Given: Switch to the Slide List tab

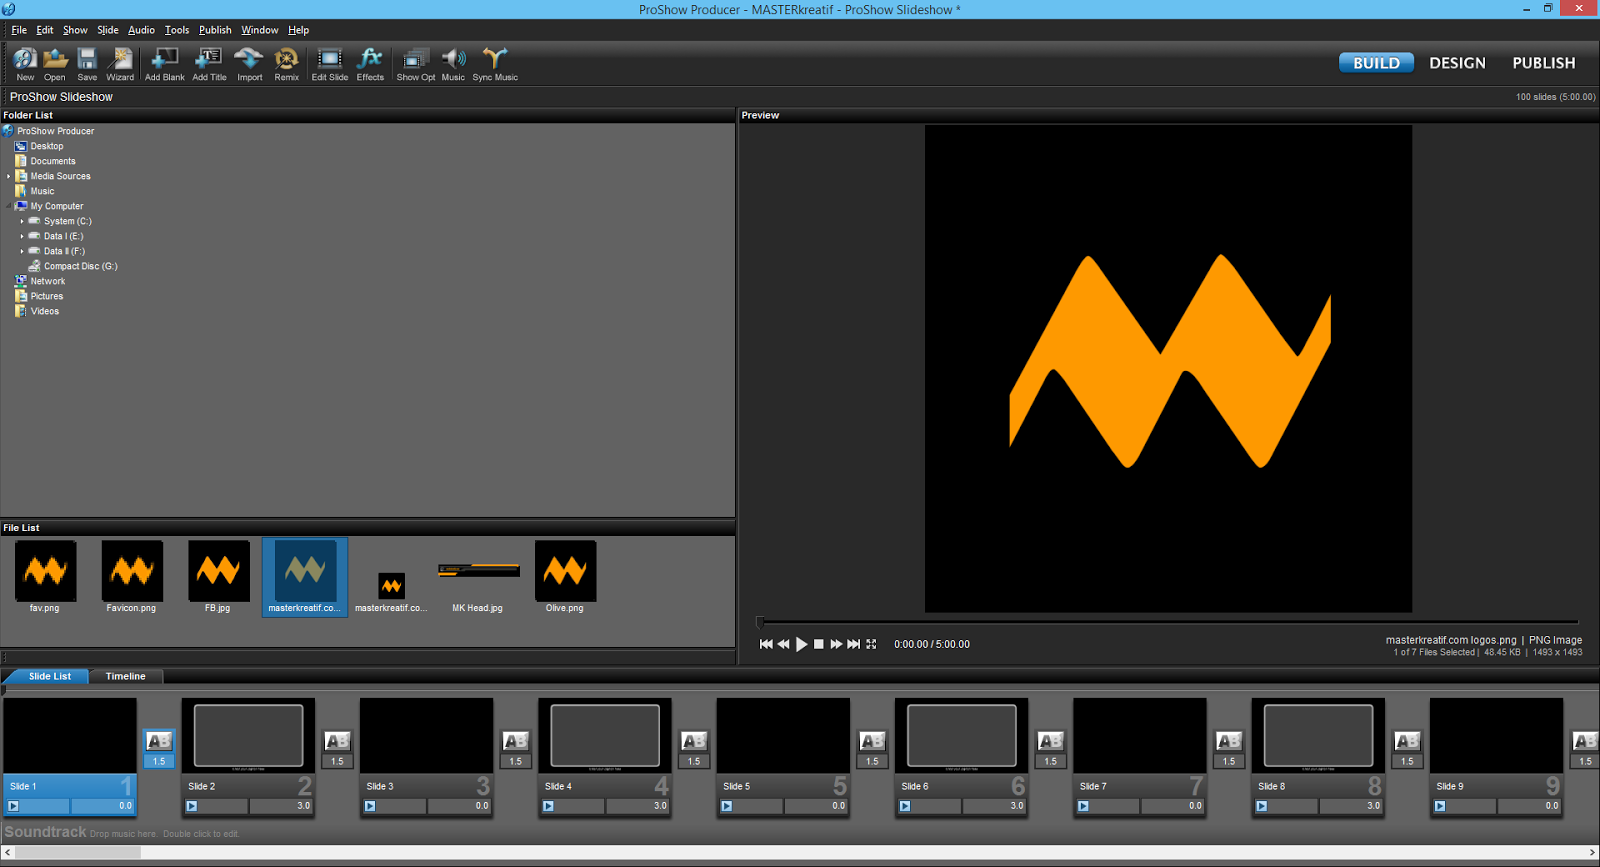Looking at the screenshot, I should (x=49, y=676).
